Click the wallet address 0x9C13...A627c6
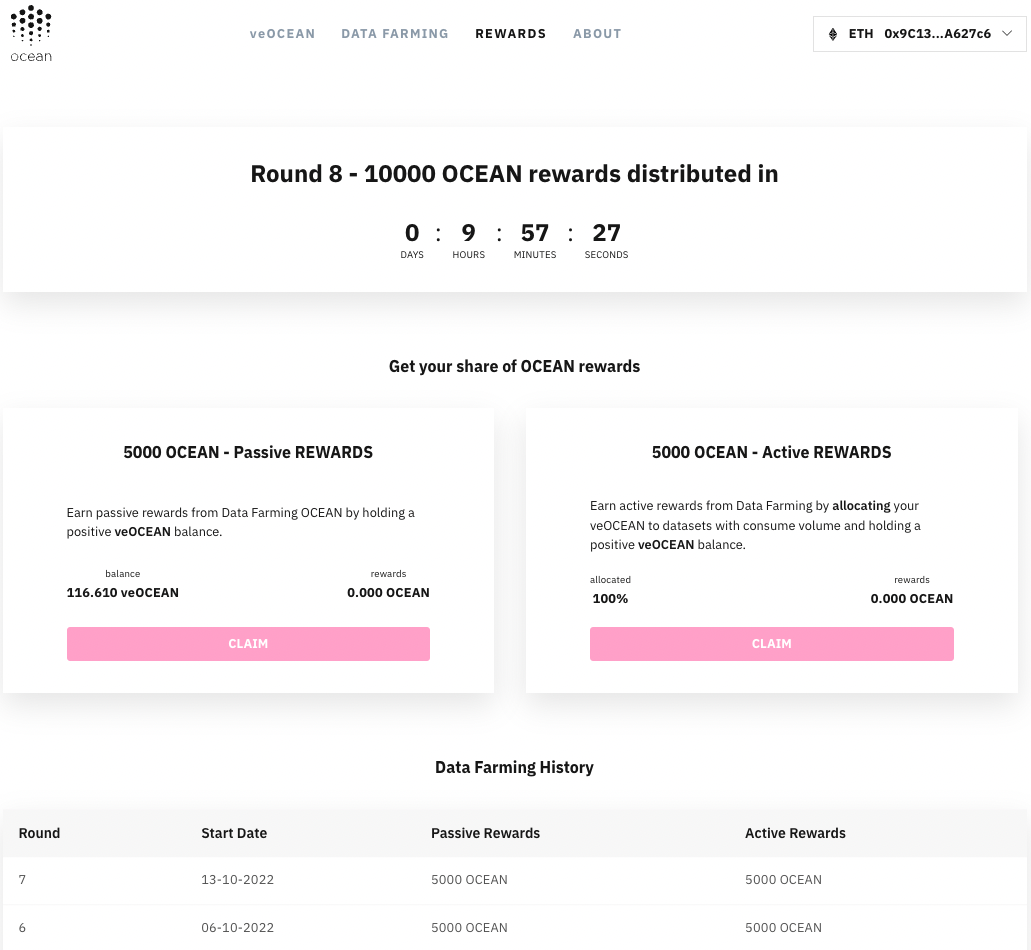The image size is (1031, 950). point(937,34)
